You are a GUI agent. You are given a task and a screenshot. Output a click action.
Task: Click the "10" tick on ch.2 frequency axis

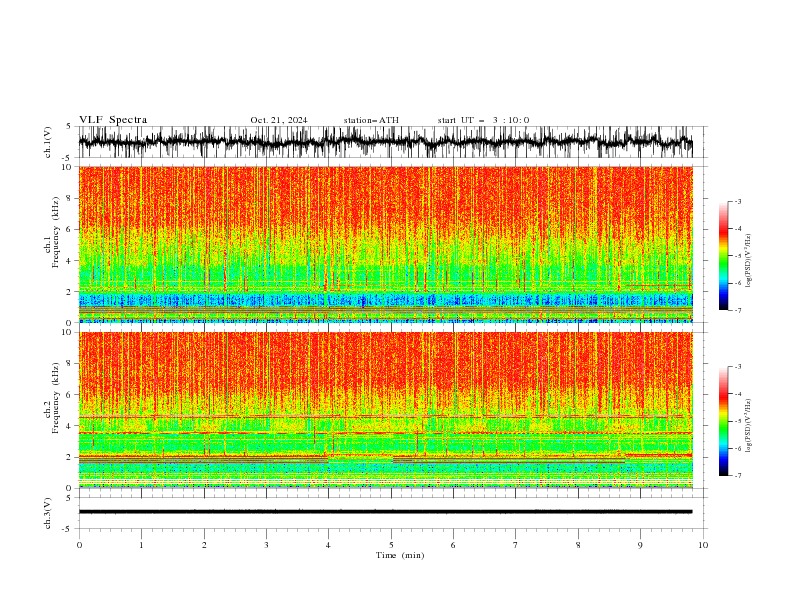[x=67, y=332]
